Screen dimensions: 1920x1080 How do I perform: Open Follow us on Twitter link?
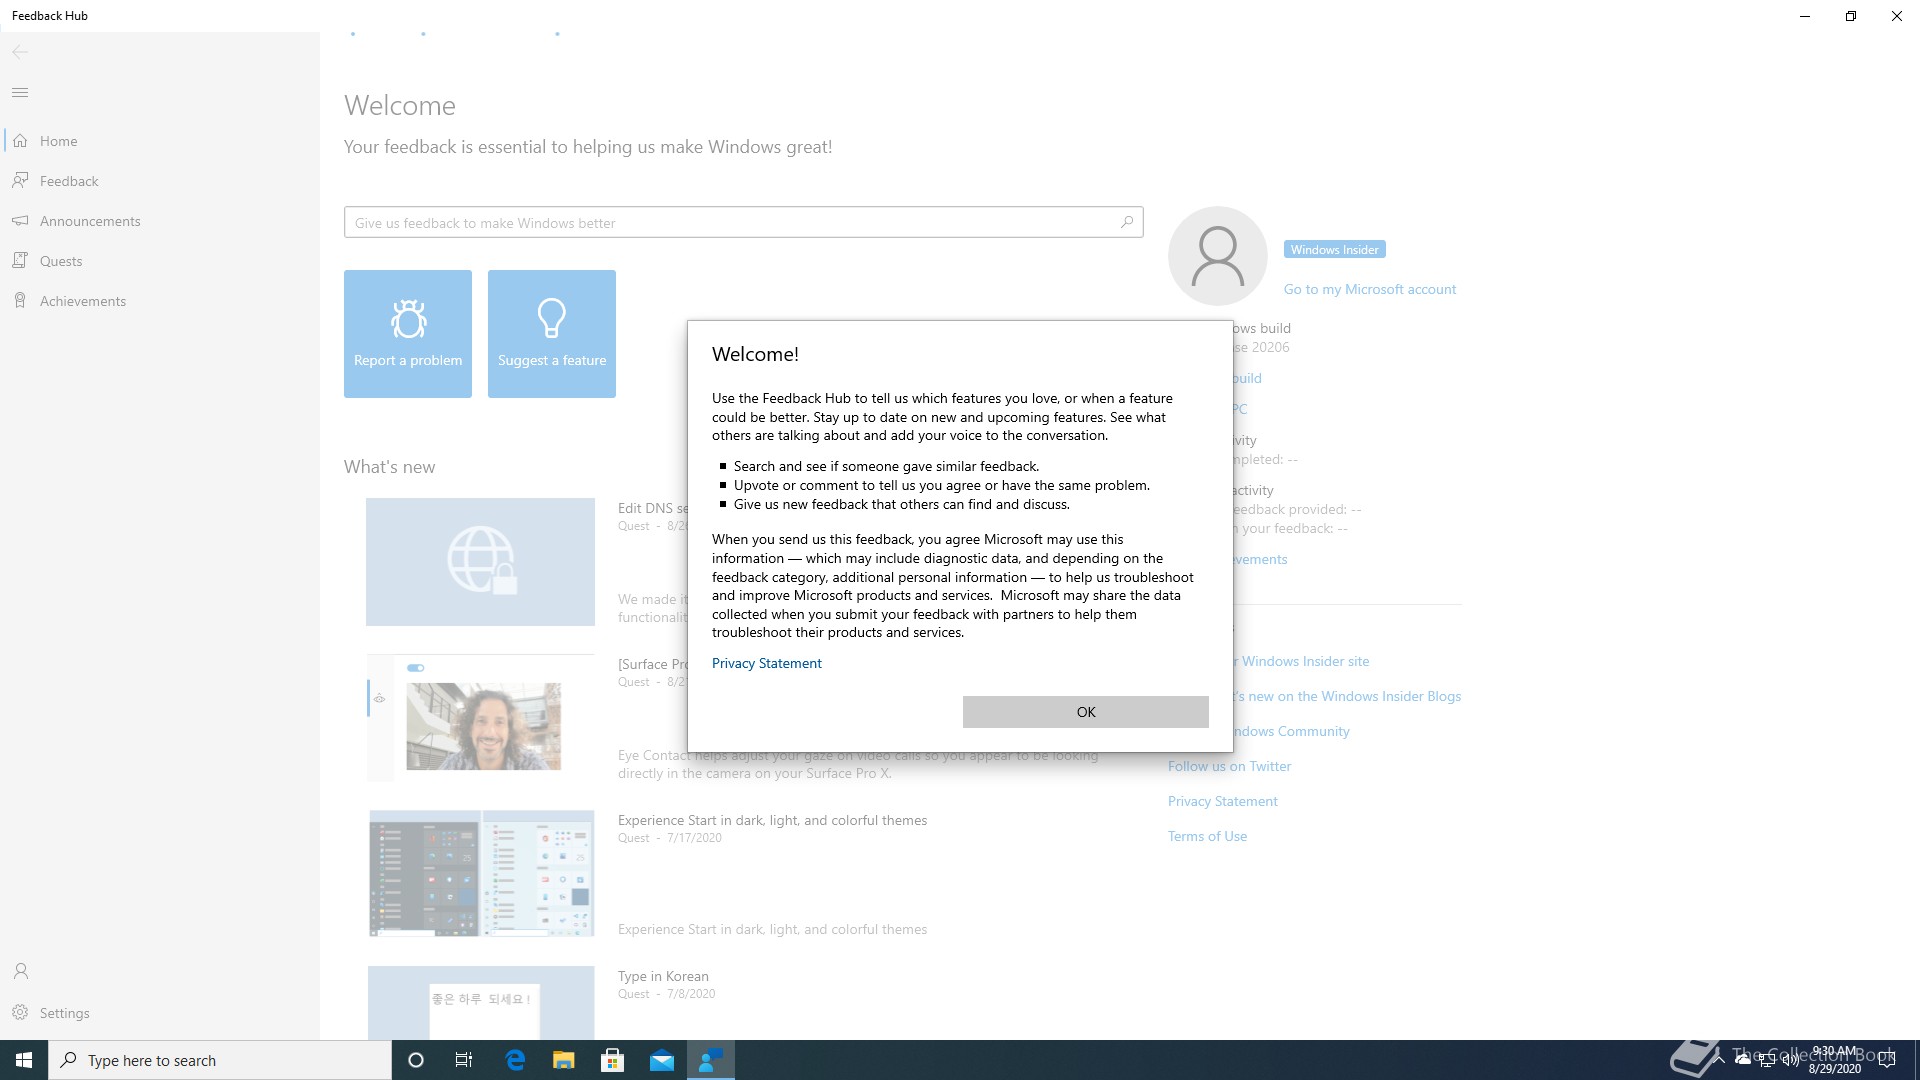[x=1229, y=766]
